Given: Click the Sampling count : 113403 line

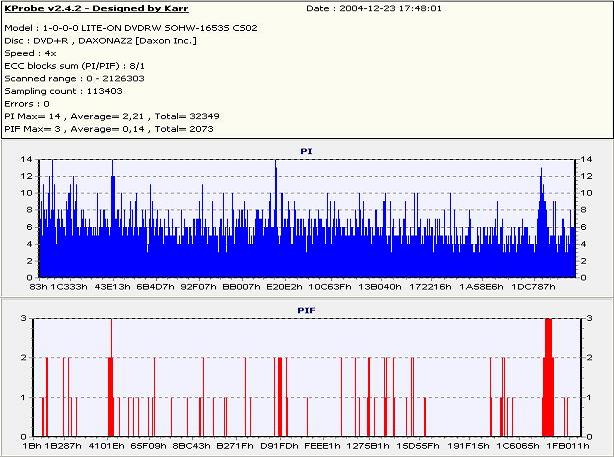Looking at the screenshot, I should point(63,91).
